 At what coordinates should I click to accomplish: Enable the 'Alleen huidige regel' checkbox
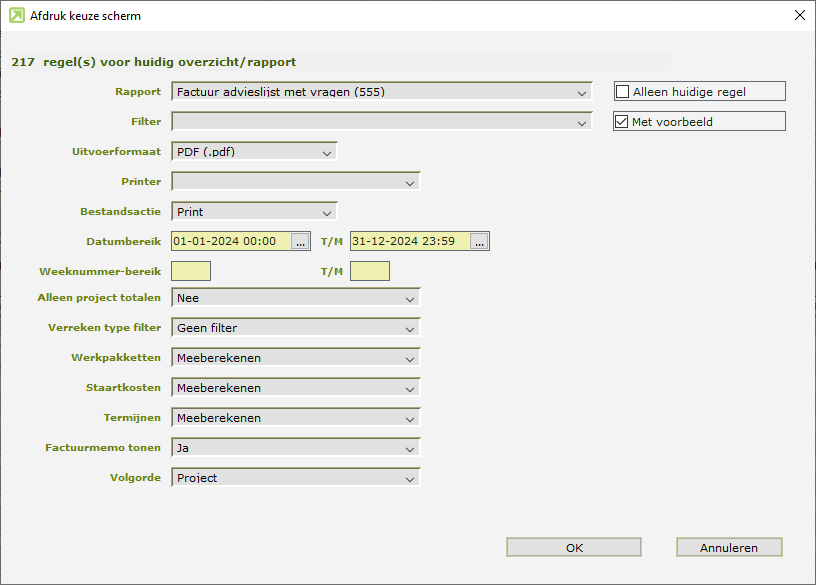623,92
